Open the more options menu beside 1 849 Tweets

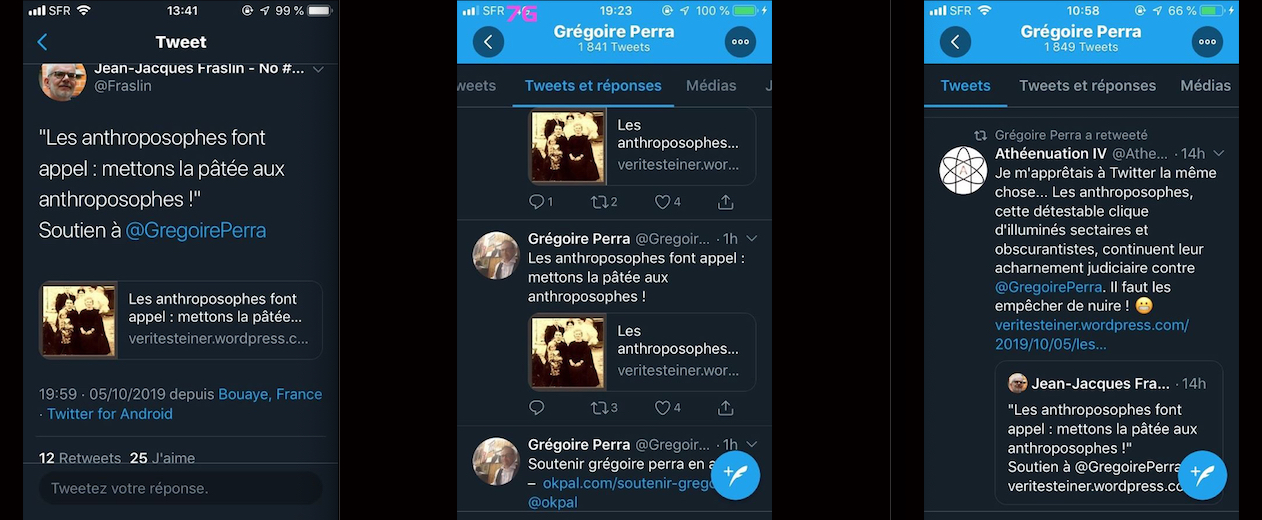[1207, 41]
